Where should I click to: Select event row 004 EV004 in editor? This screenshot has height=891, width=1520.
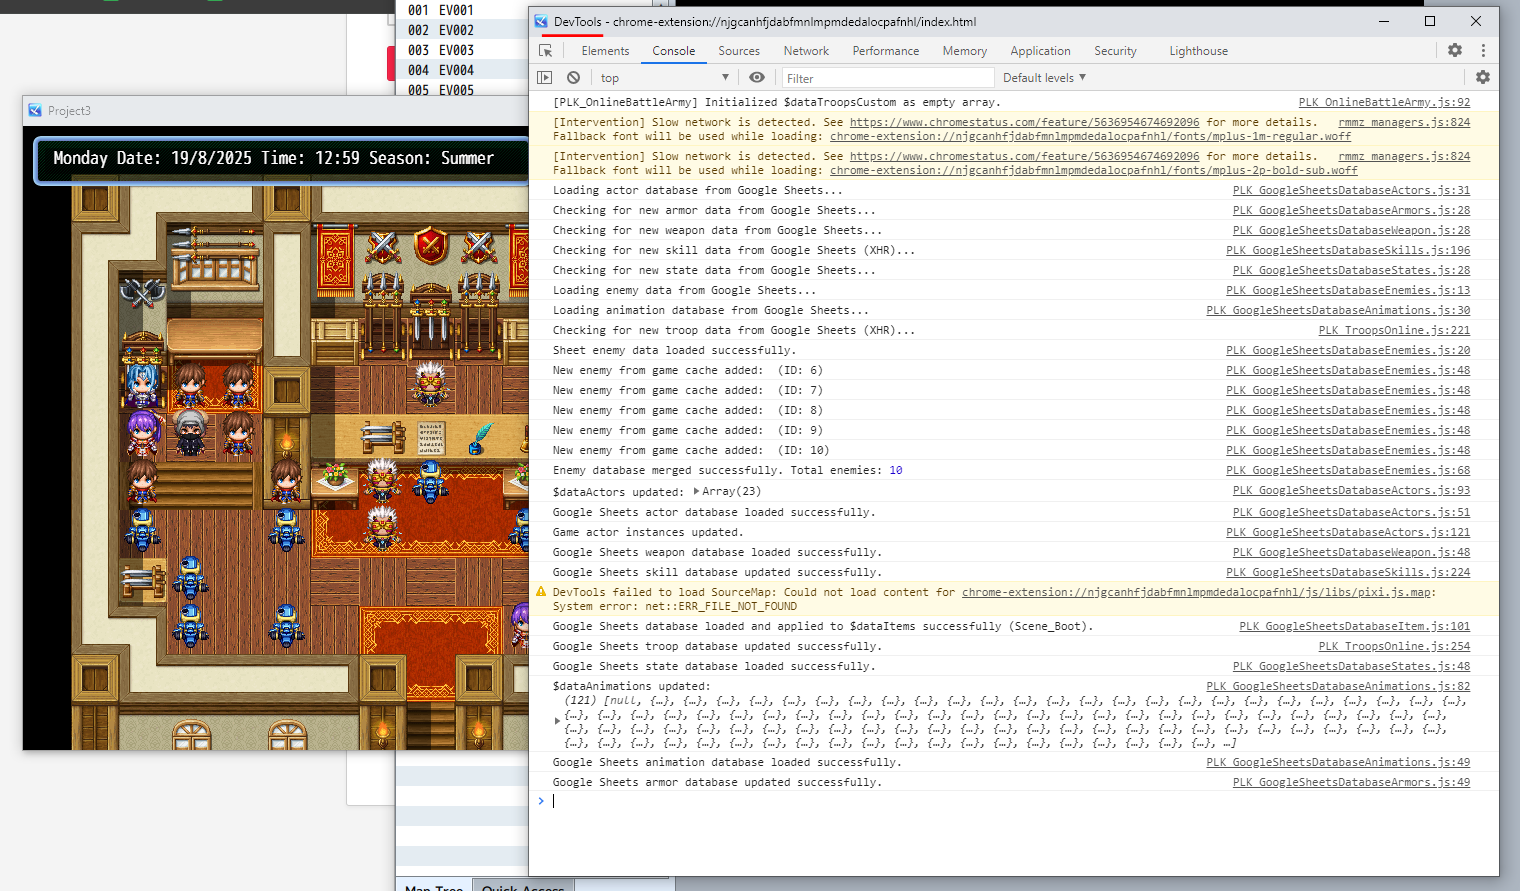click(x=462, y=70)
